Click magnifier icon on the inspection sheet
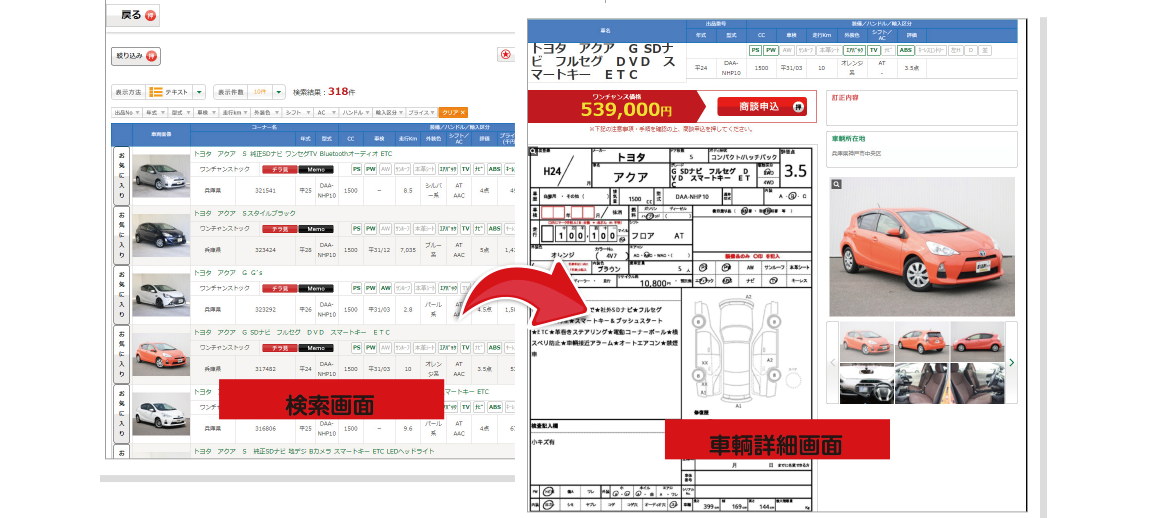This screenshot has height=518, width=1163. pyautogui.click(x=533, y=151)
